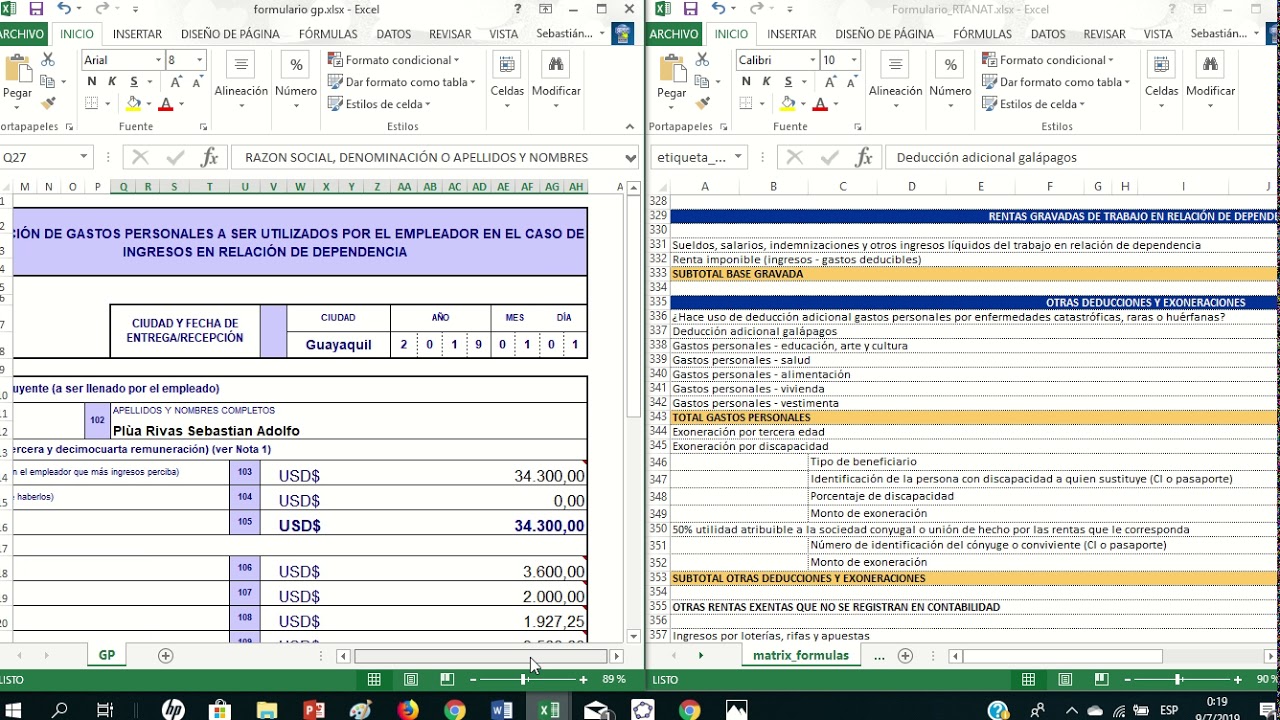Switch to Page Break Preview in Formulario_RTANAT
The image size is (1280, 720).
(1101, 679)
